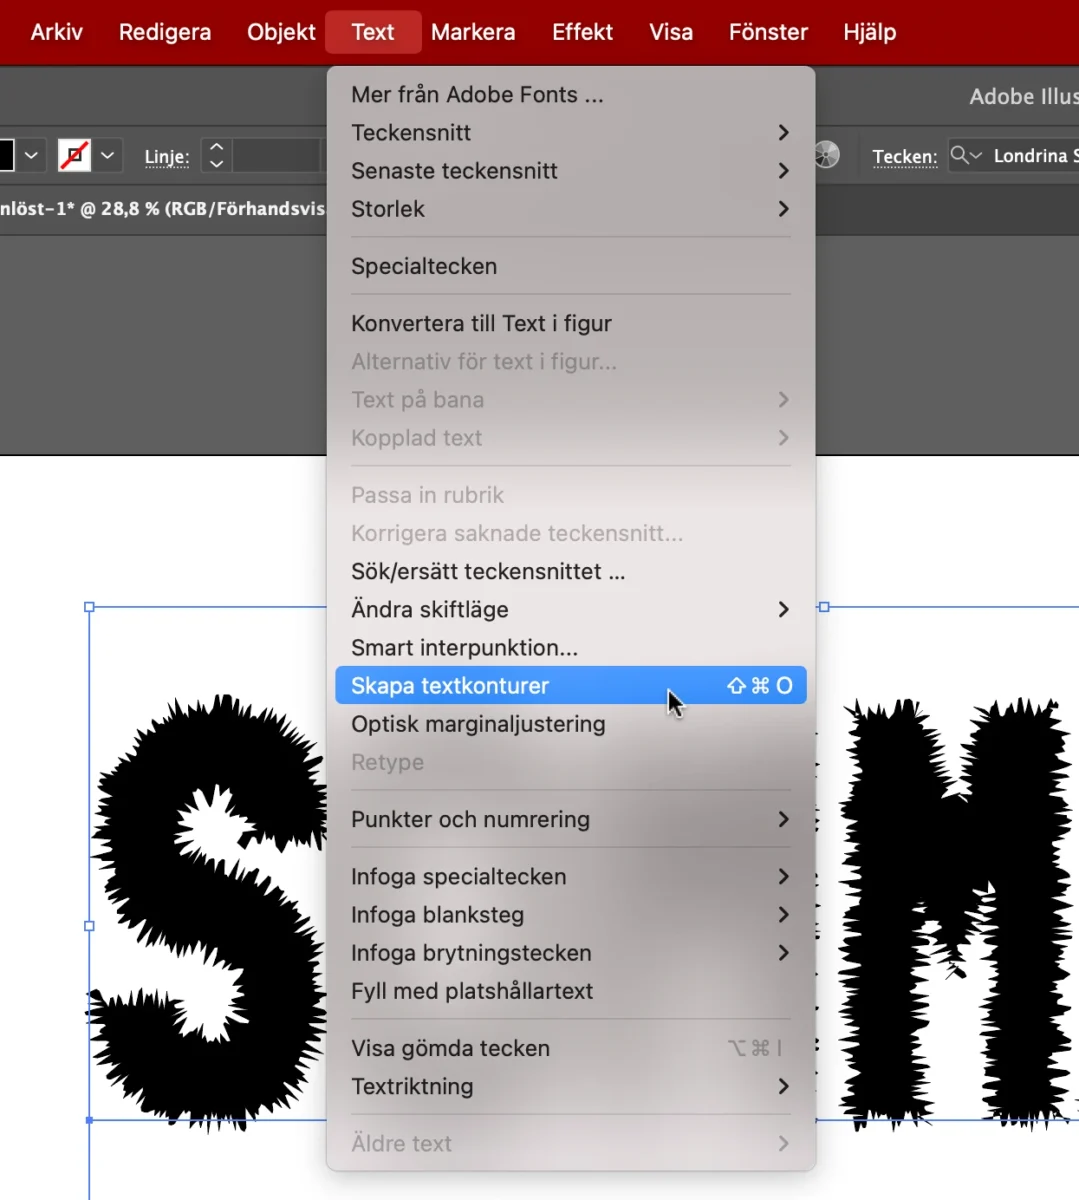Viewport: 1079px width, 1200px height.
Task: Toggle Visa gömda tecken
Action: pyautogui.click(x=571, y=1048)
